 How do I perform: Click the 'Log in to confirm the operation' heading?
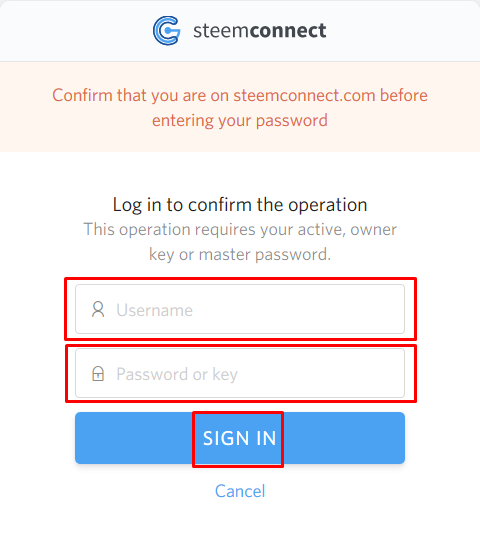coord(240,205)
